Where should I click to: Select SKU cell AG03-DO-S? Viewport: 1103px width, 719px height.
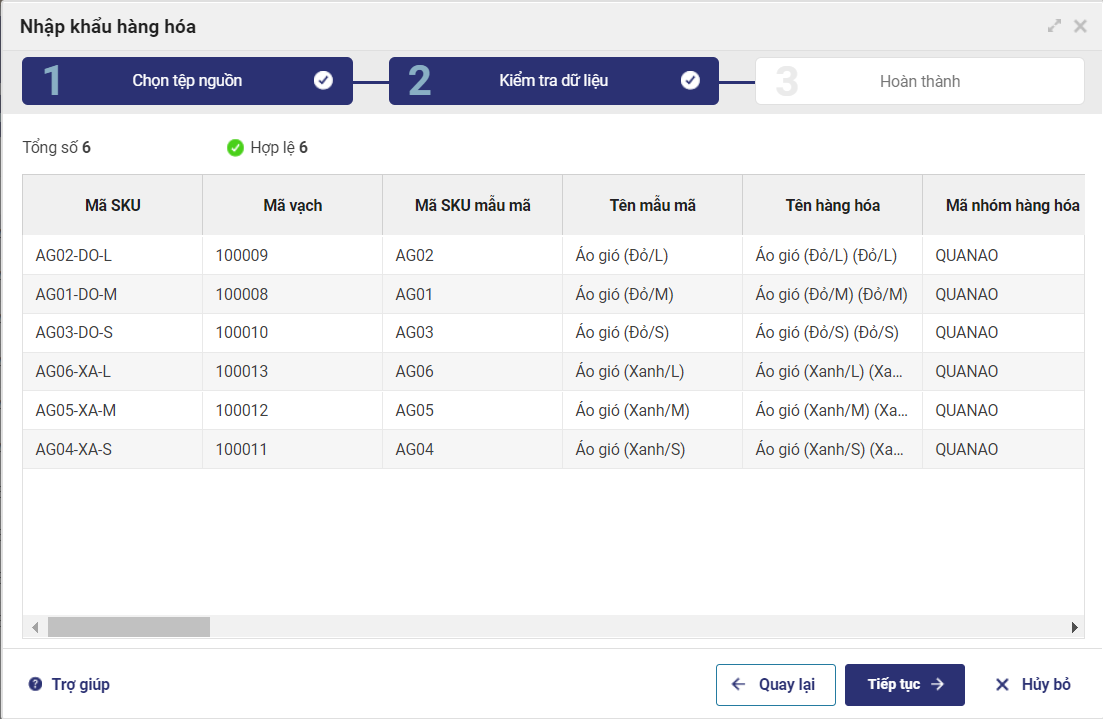coord(113,332)
